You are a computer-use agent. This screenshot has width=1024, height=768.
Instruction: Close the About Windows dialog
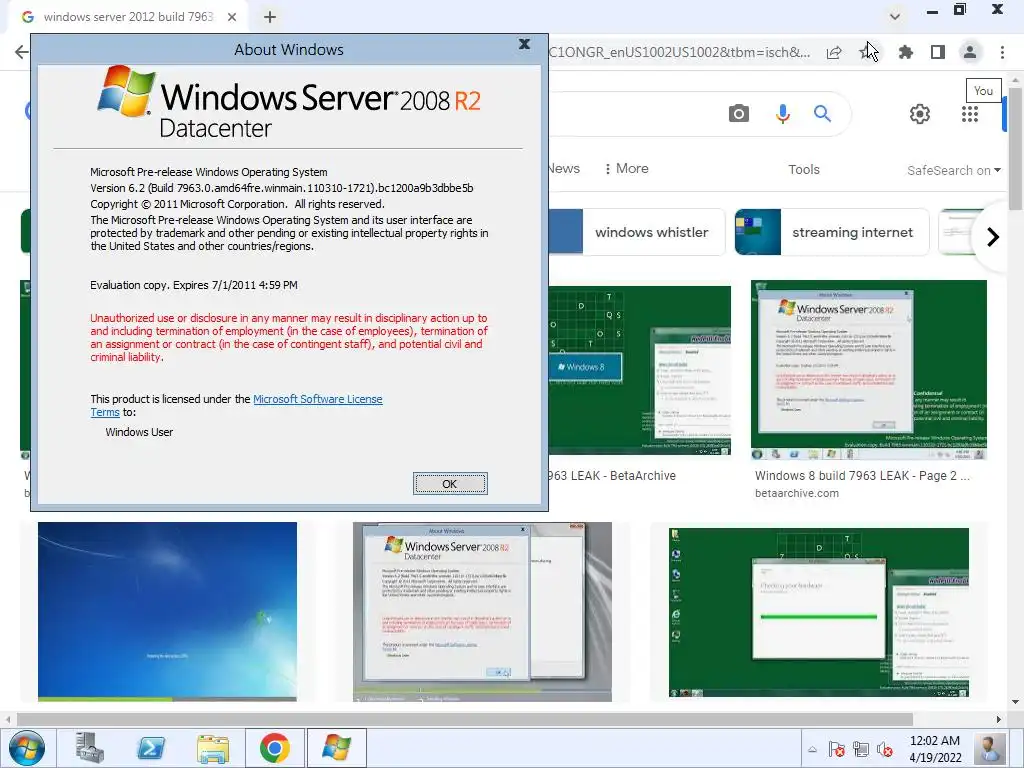(x=524, y=44)
